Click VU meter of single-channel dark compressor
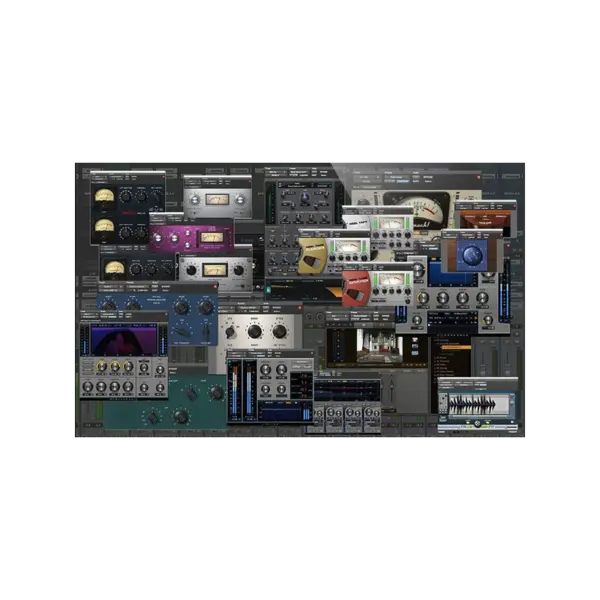Viewport: 600px width, 600px height. point(115,268)
